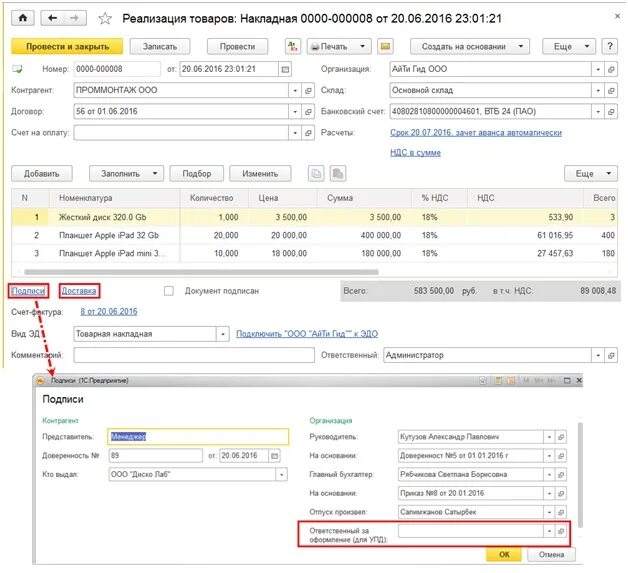This screenshot has width=628, height=573.
Task: Click the Комментарий input field
Action: (194, 355)
